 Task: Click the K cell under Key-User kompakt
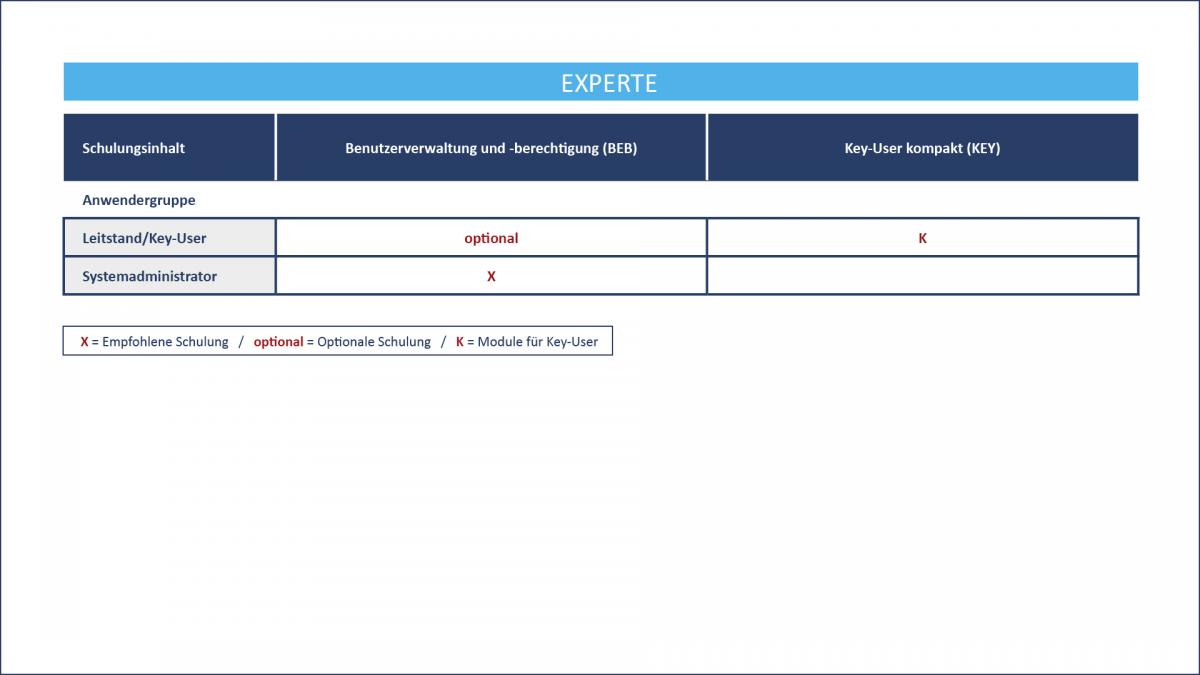coord(922,238)
